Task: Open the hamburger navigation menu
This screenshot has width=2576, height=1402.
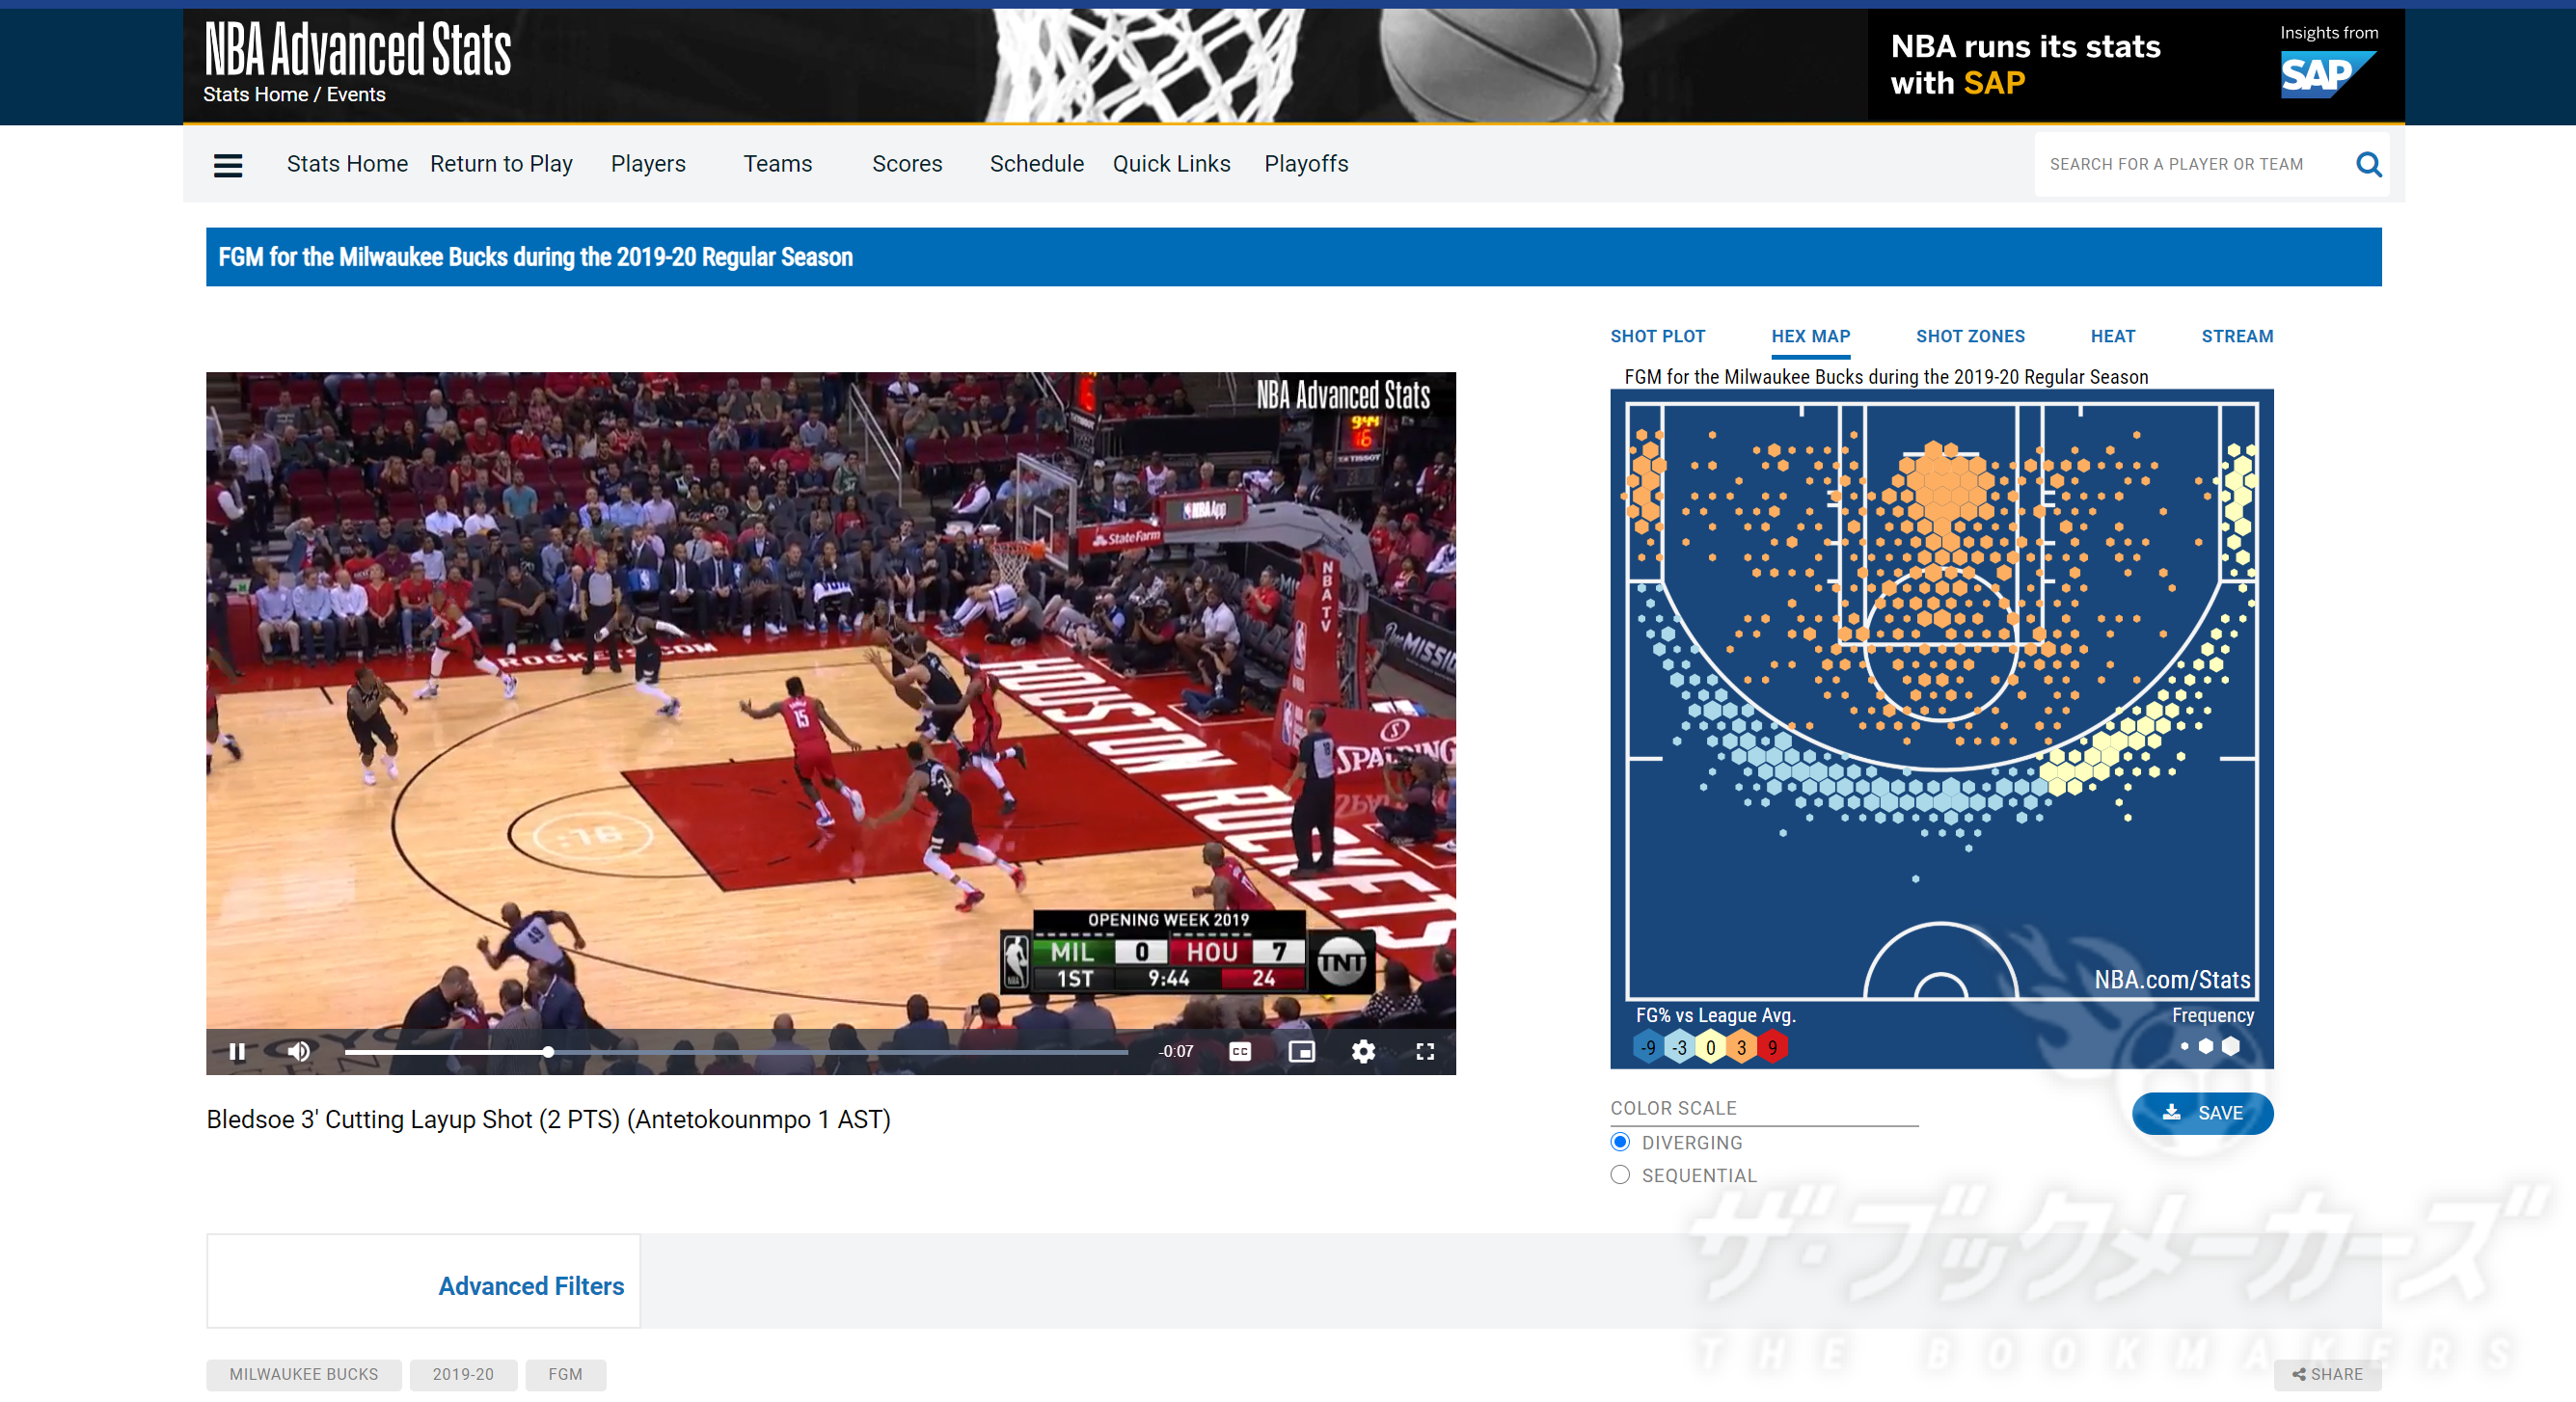Action: [228, 165]
